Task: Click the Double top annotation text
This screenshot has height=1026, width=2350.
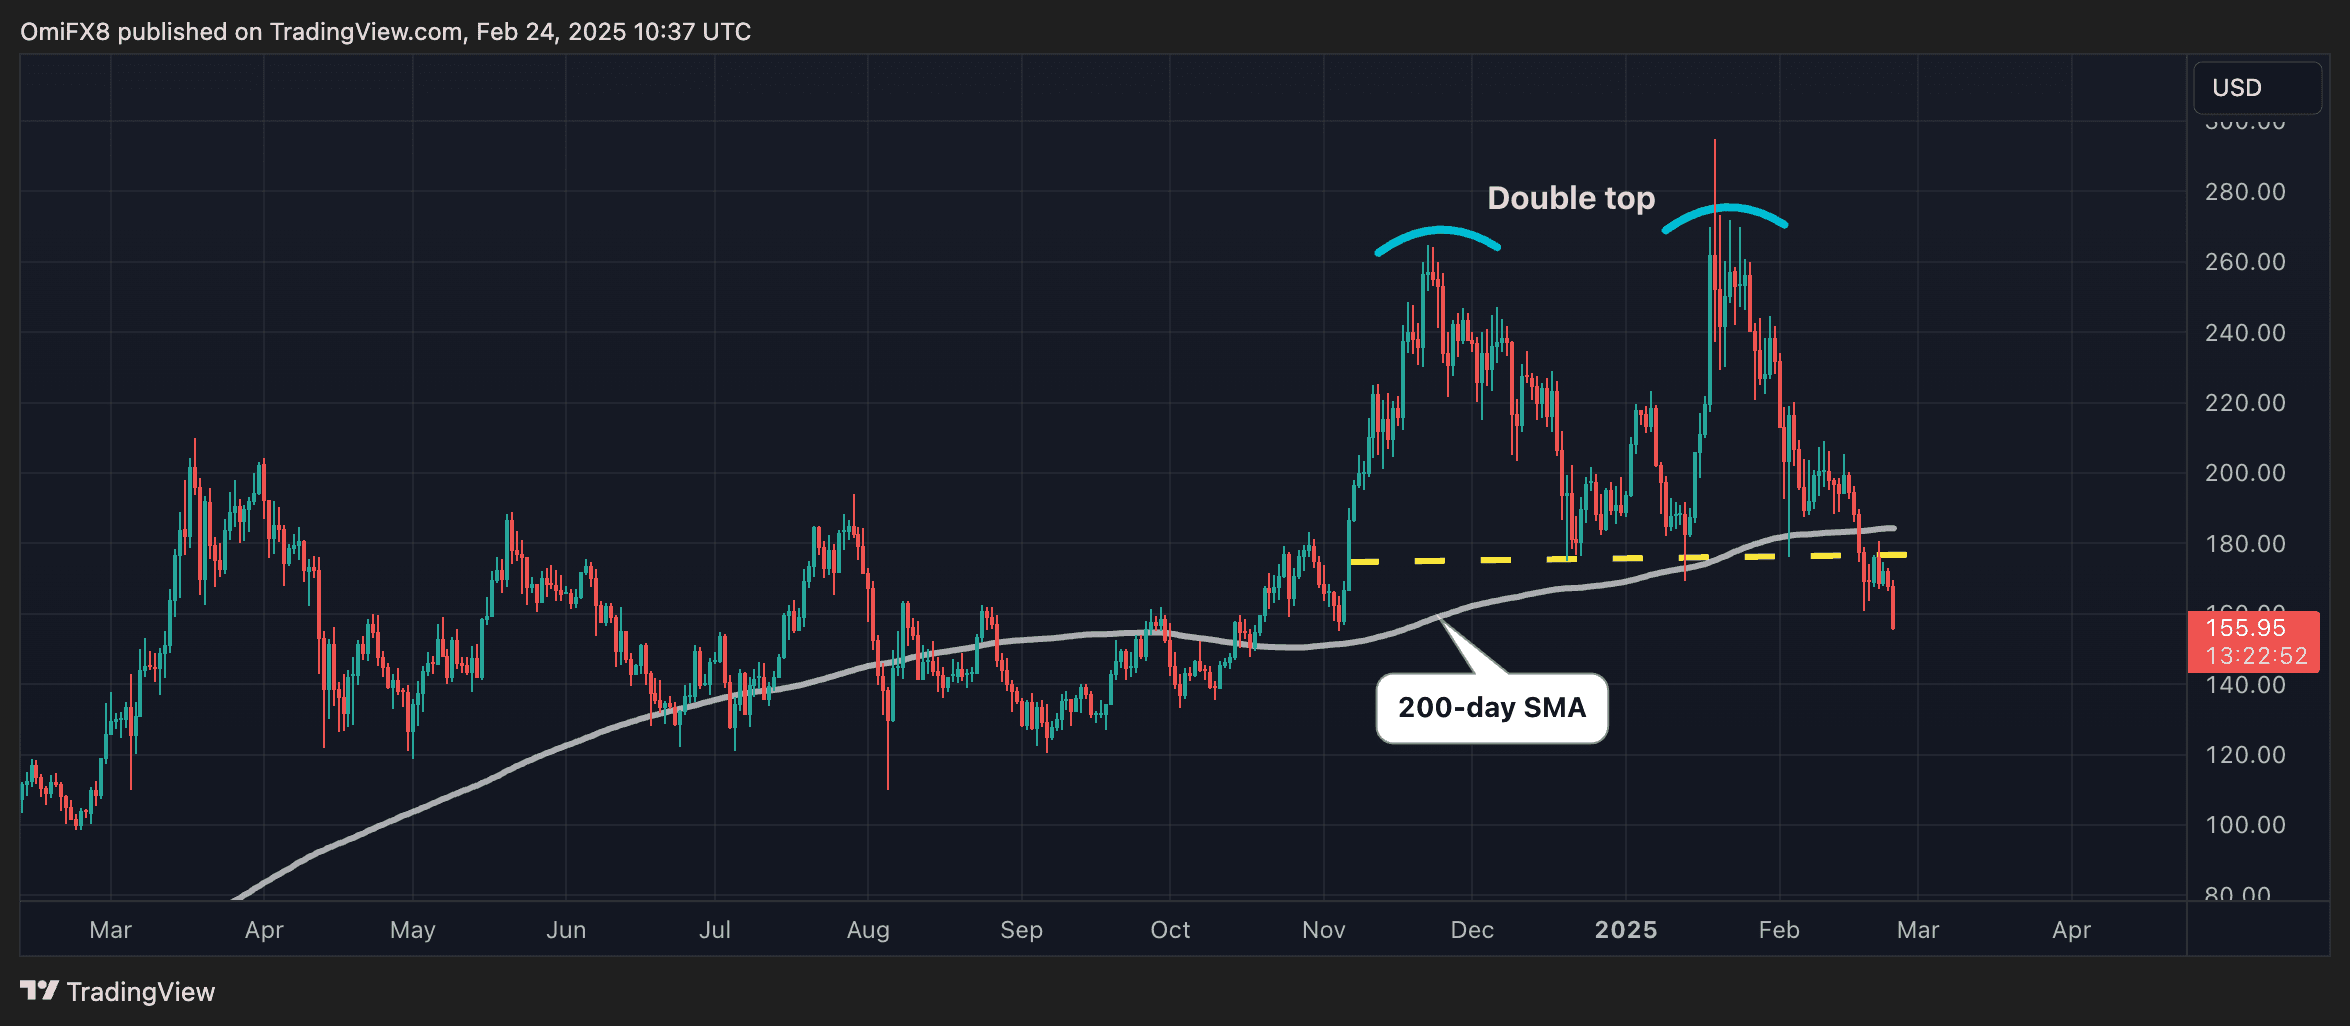Action: (x=1570, y=198)
